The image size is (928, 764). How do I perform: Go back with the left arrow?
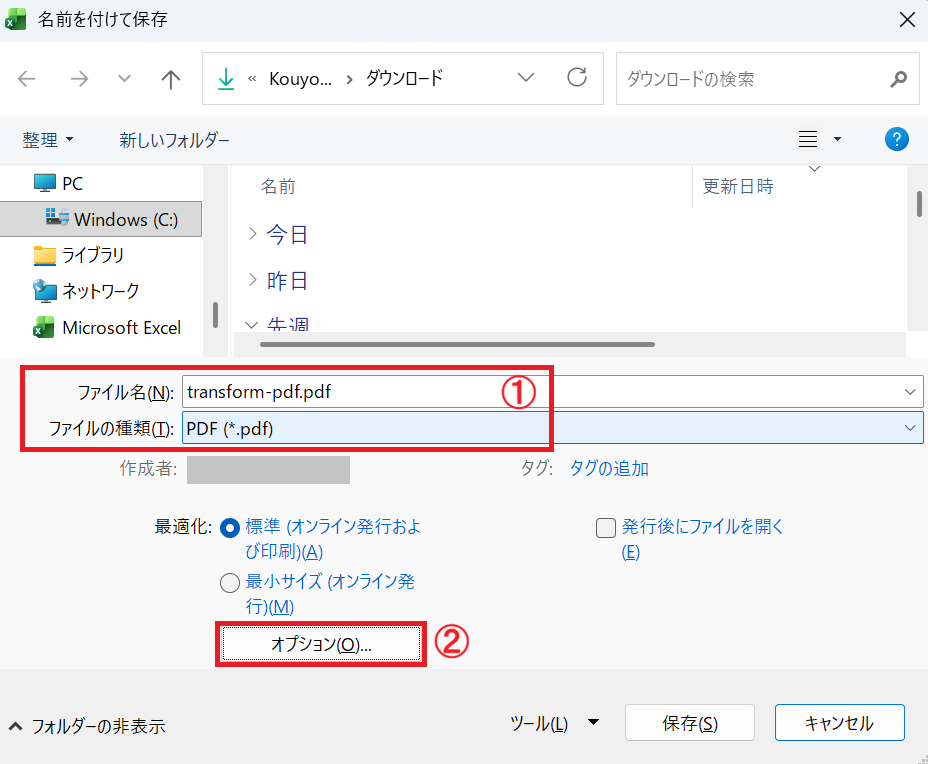click(x=27, y=79)
